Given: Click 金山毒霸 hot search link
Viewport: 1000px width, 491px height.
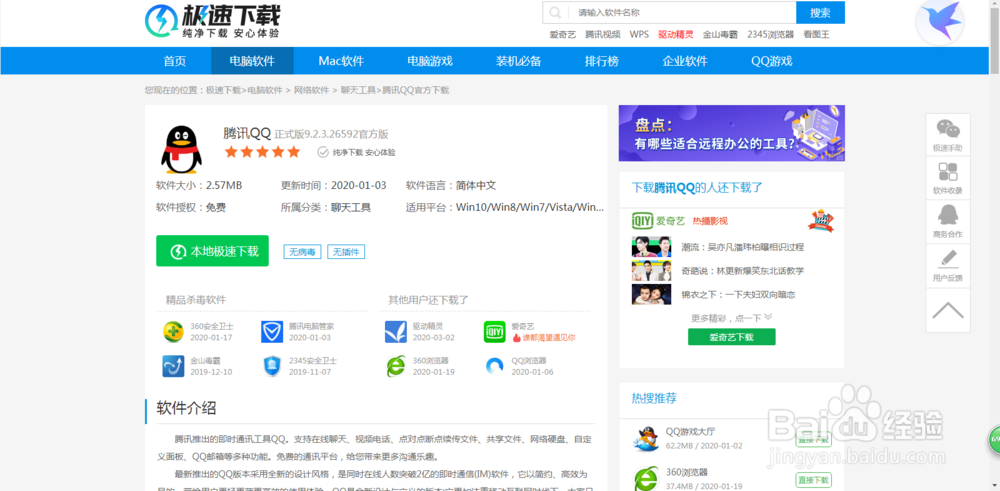Looking at the screenshot, I should click(x=720, y=34).
